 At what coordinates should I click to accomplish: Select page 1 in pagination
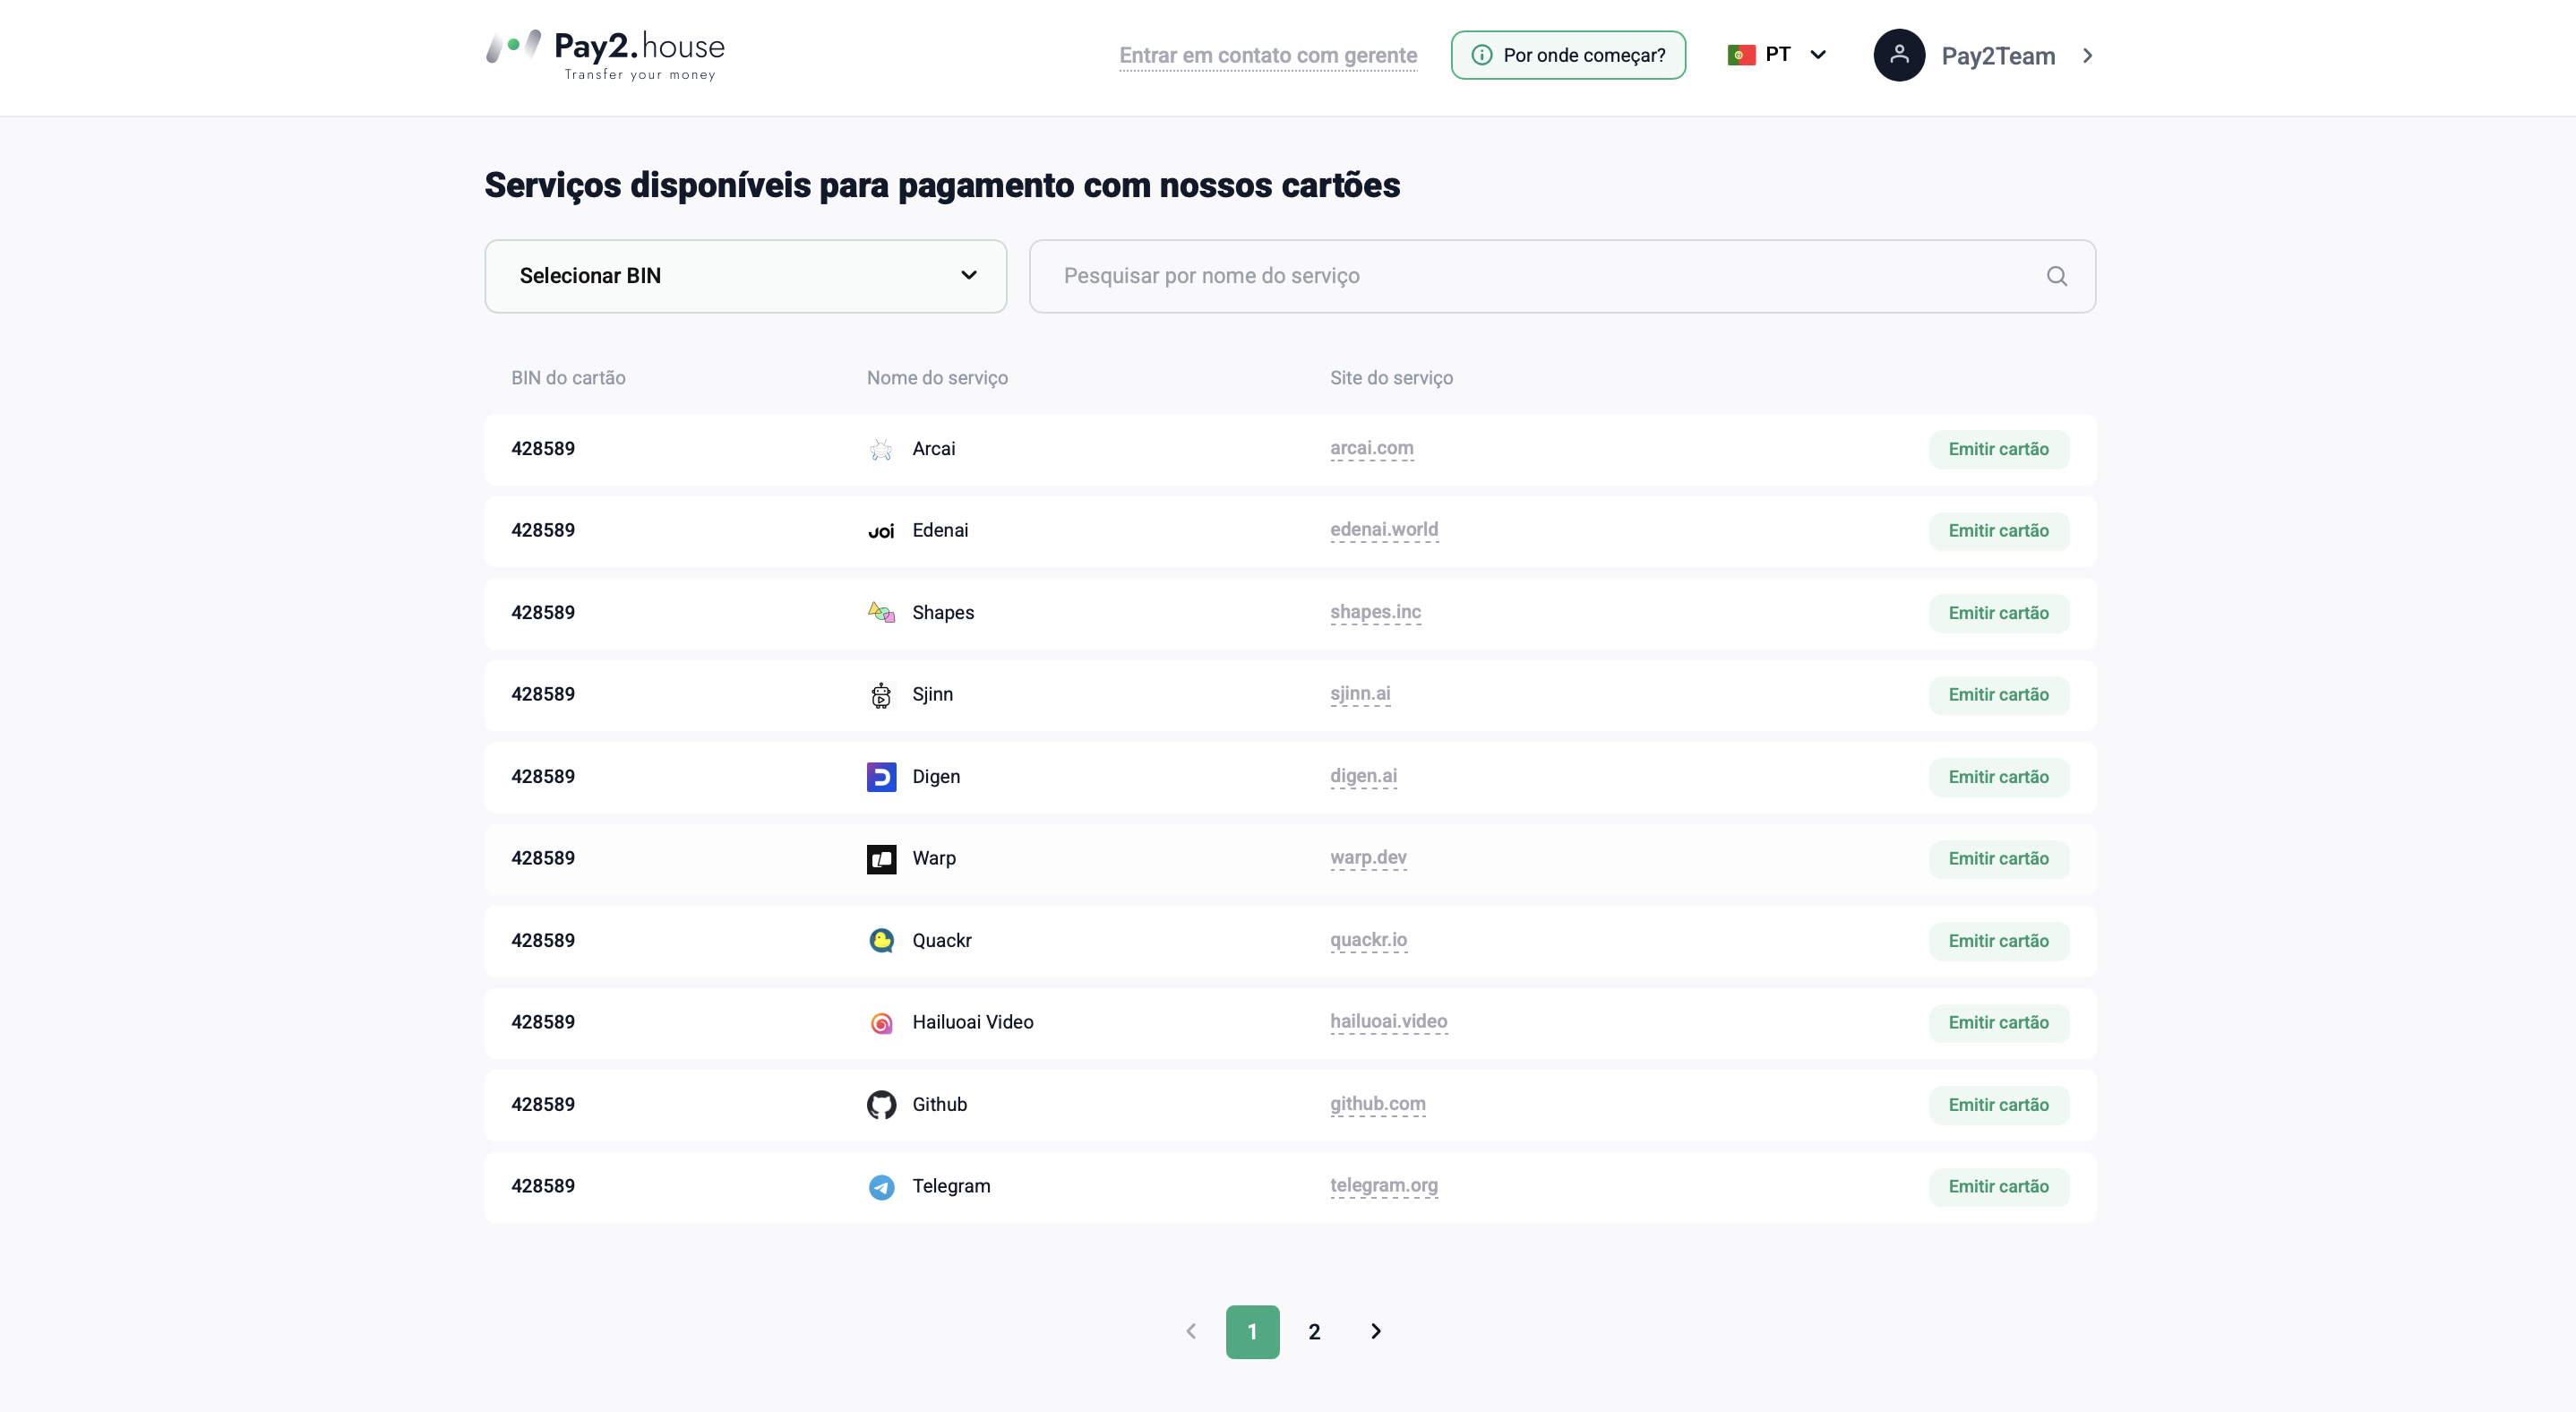point(1252,1332)
